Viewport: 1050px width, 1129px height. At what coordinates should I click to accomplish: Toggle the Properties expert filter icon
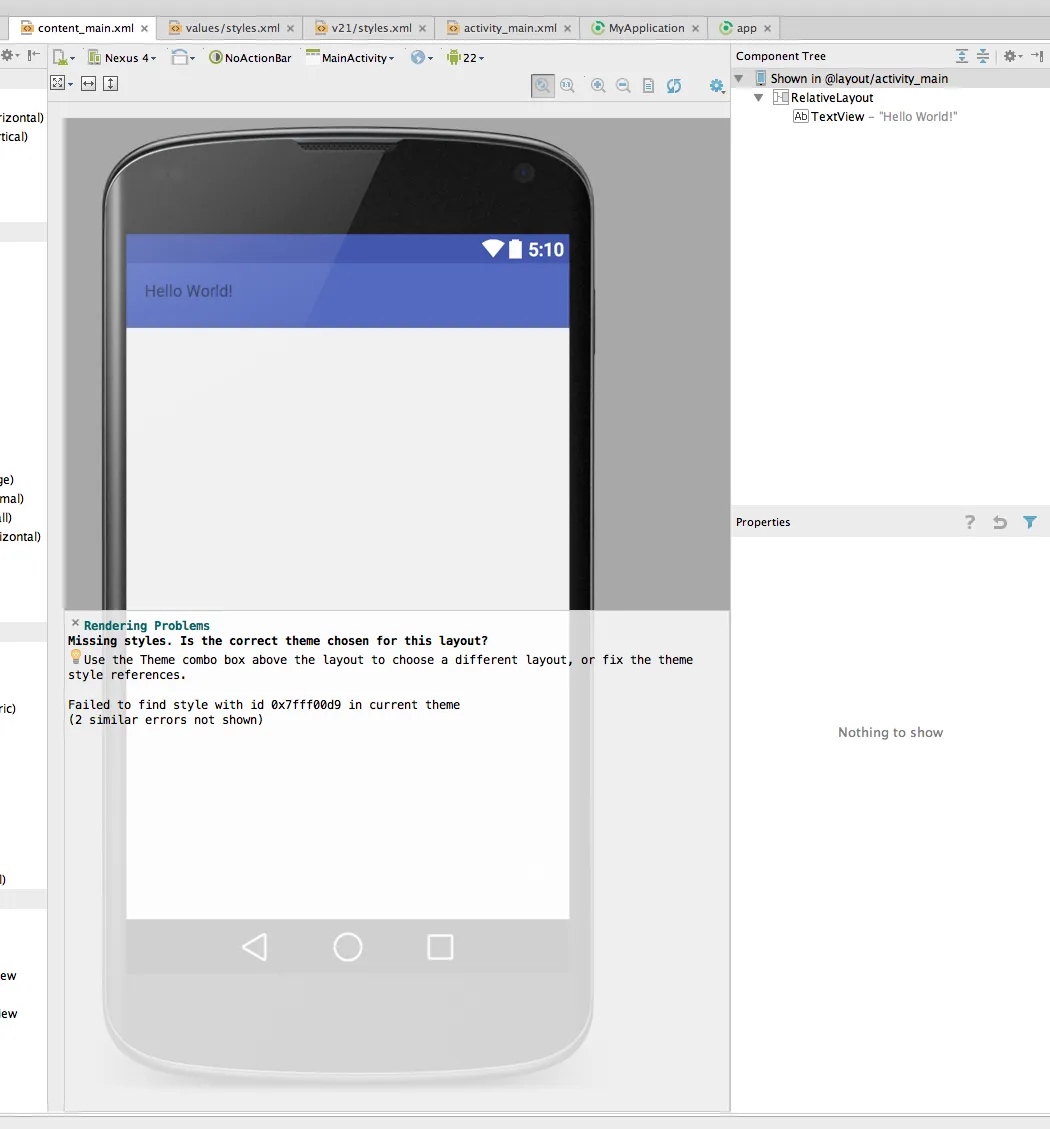(x=1030, y=522)
